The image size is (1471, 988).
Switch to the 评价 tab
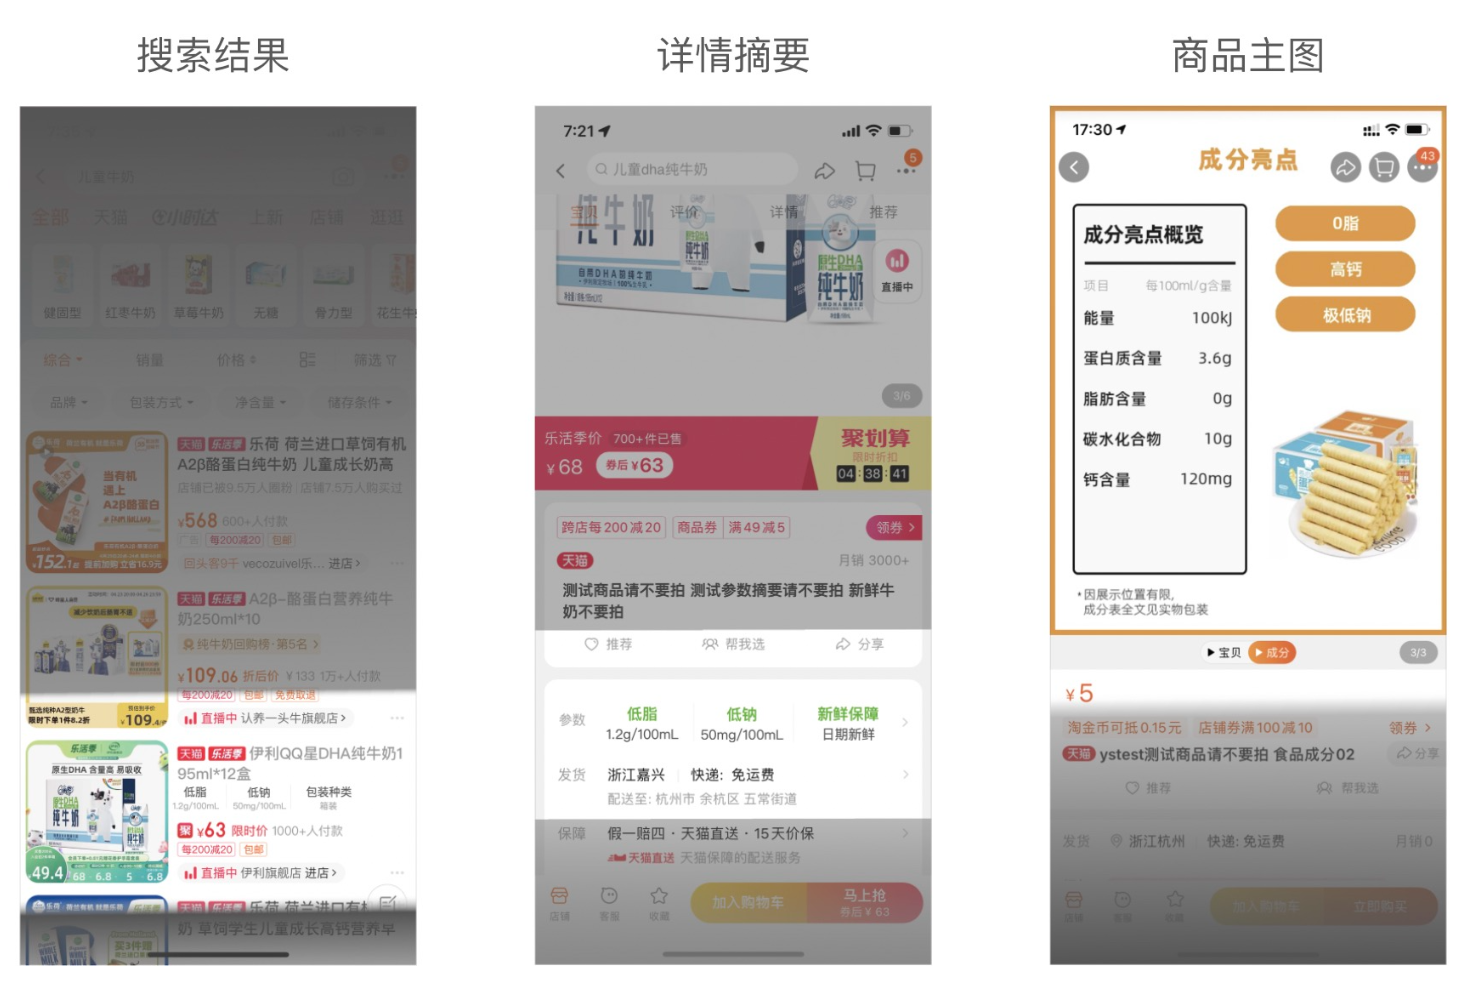click(684, 212)
